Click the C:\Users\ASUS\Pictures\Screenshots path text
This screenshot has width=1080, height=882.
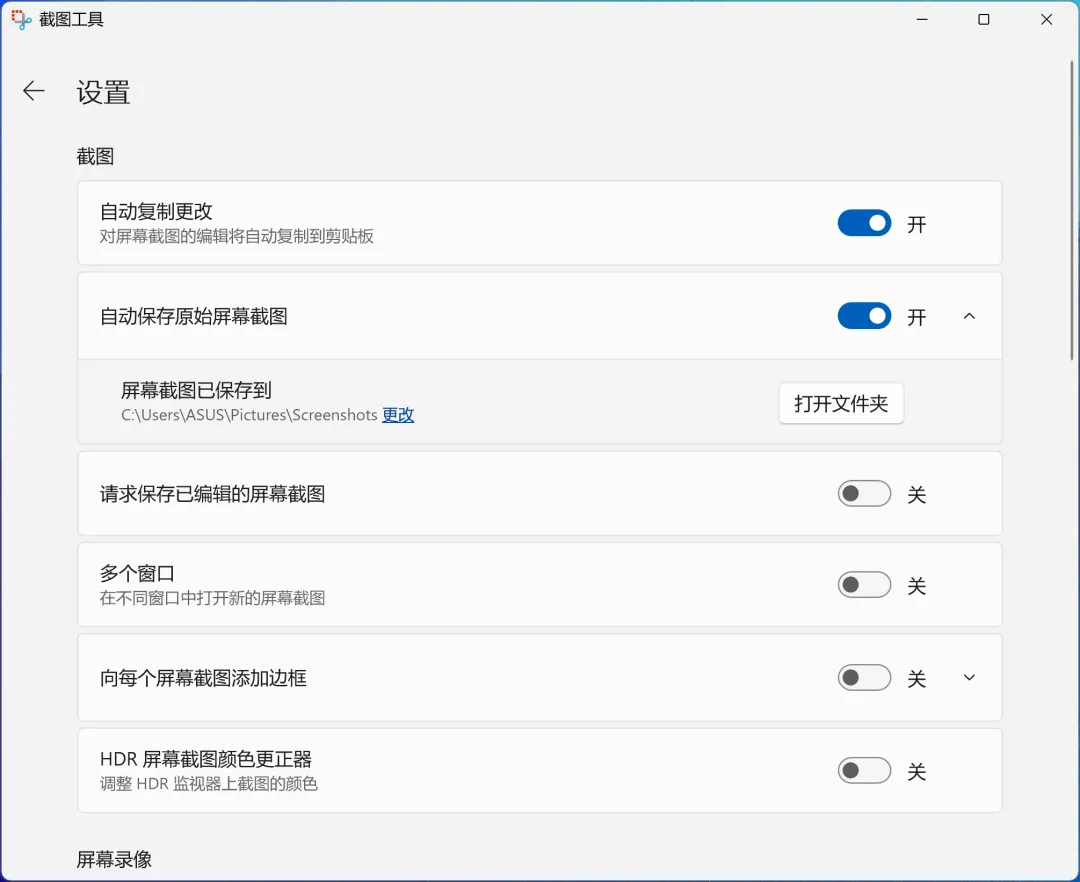[250, 415]
